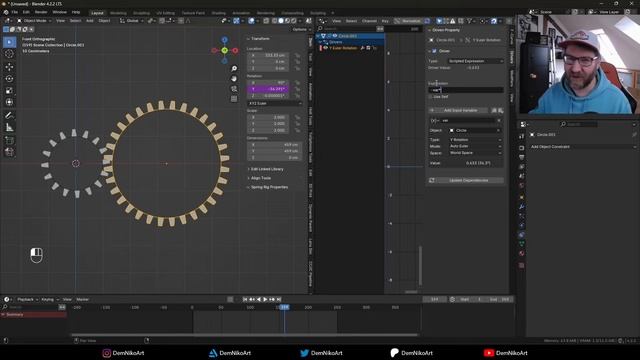The width and height of the screenshot is (640, 360).
Task: Click the Twitter DemNikoArt logo
Action: tap(304, 353)
